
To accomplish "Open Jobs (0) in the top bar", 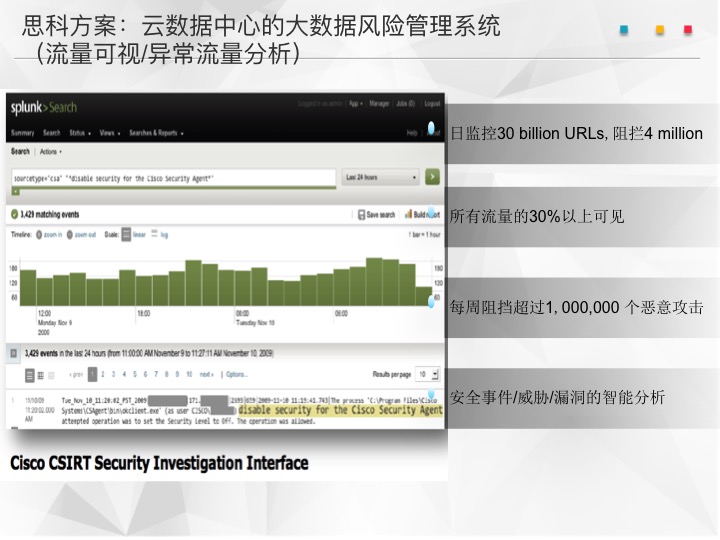I will (x=405, y=104).
